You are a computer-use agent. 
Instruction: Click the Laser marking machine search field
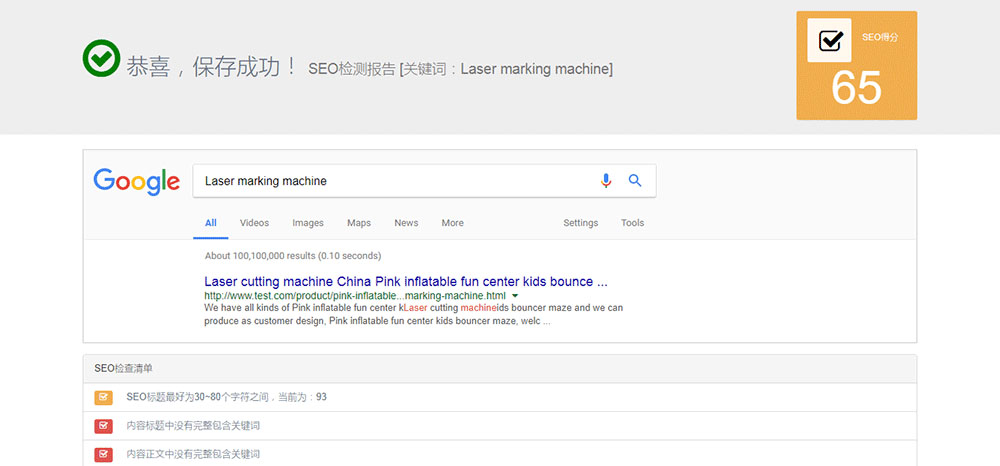(390, 181)
